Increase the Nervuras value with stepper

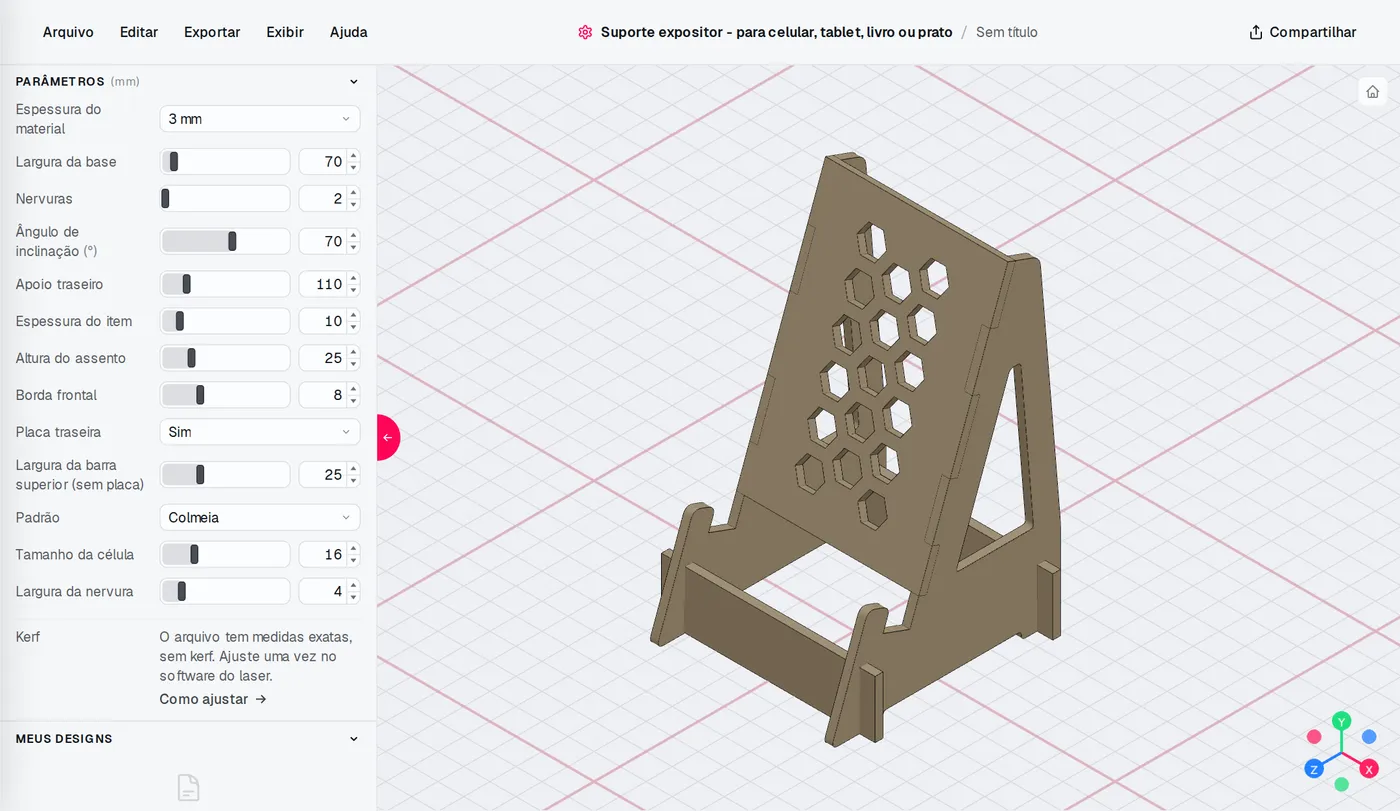[353, 193]
